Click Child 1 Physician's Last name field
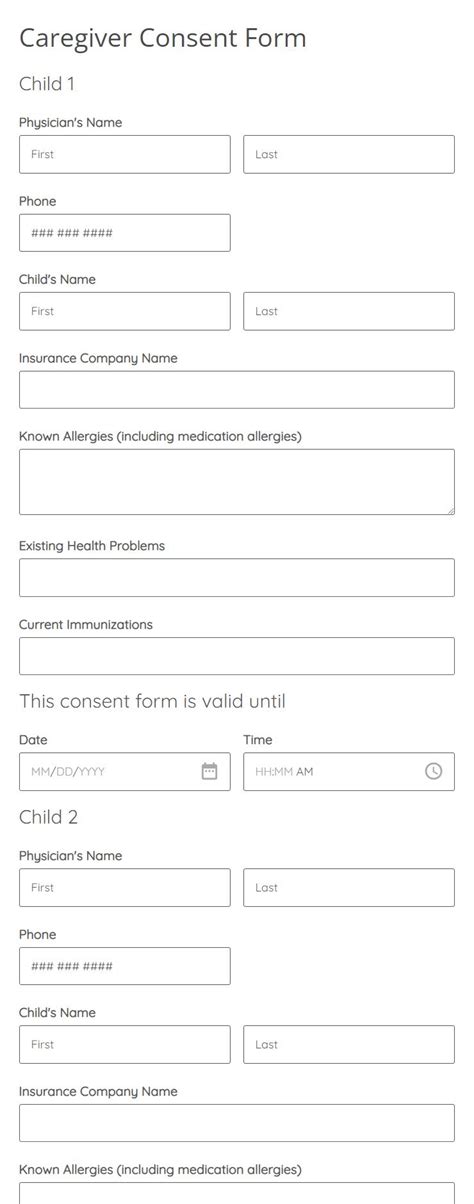 point(349,155)
